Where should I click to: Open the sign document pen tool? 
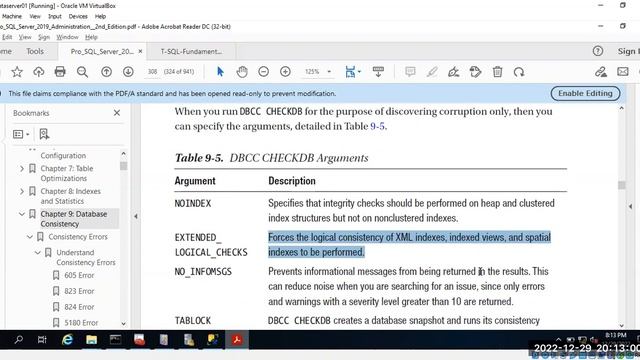(x=453, y=72)
